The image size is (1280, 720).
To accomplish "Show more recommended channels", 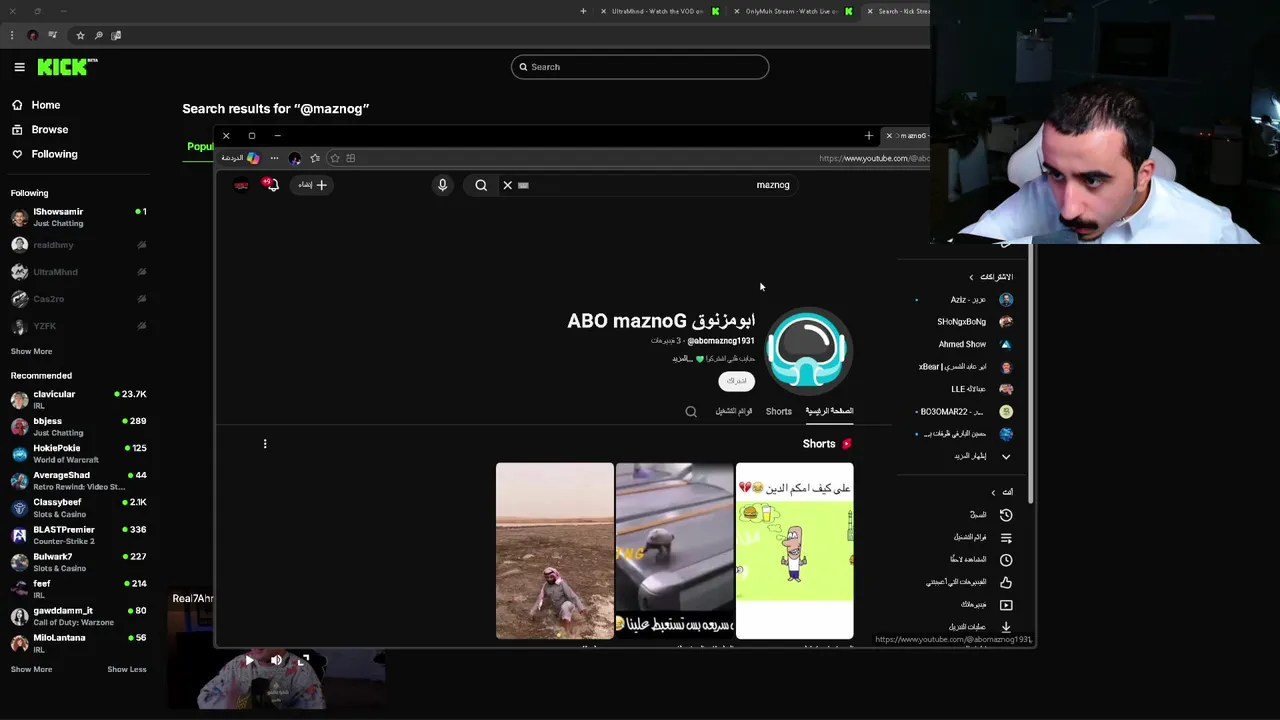I will point(31,669).
